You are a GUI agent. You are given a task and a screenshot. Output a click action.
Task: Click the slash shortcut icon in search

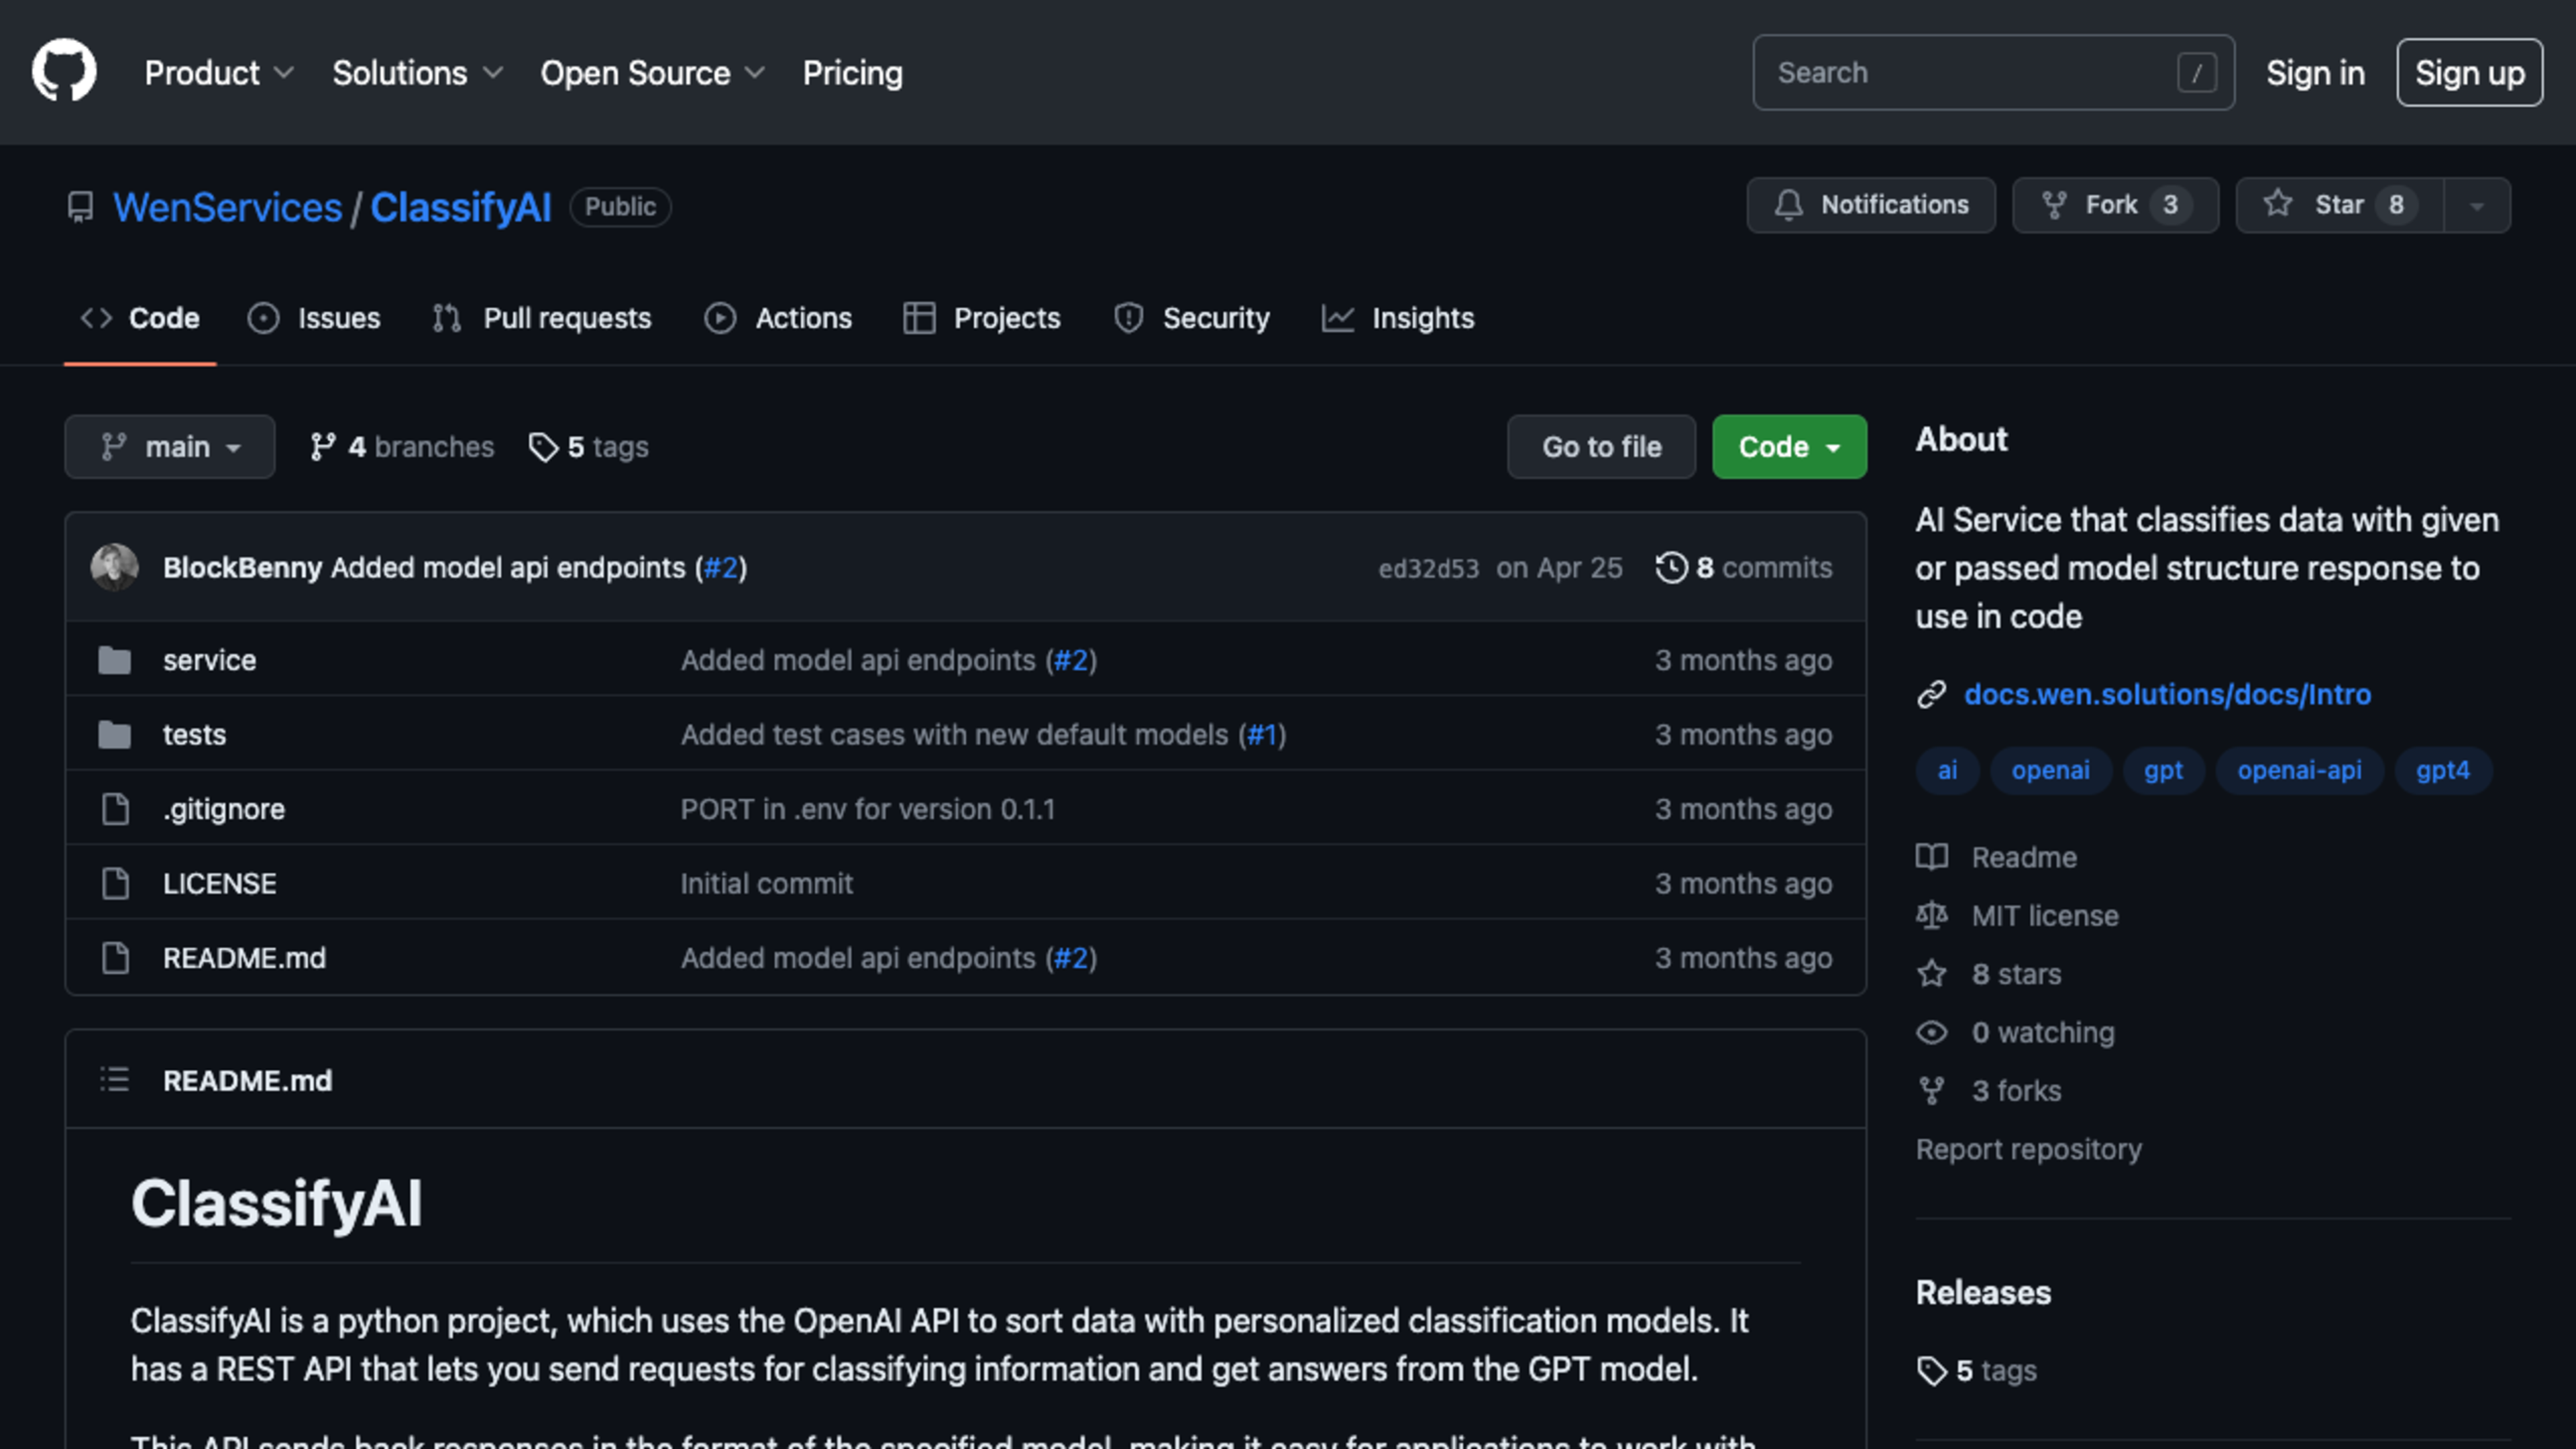tap(2197, 72)
